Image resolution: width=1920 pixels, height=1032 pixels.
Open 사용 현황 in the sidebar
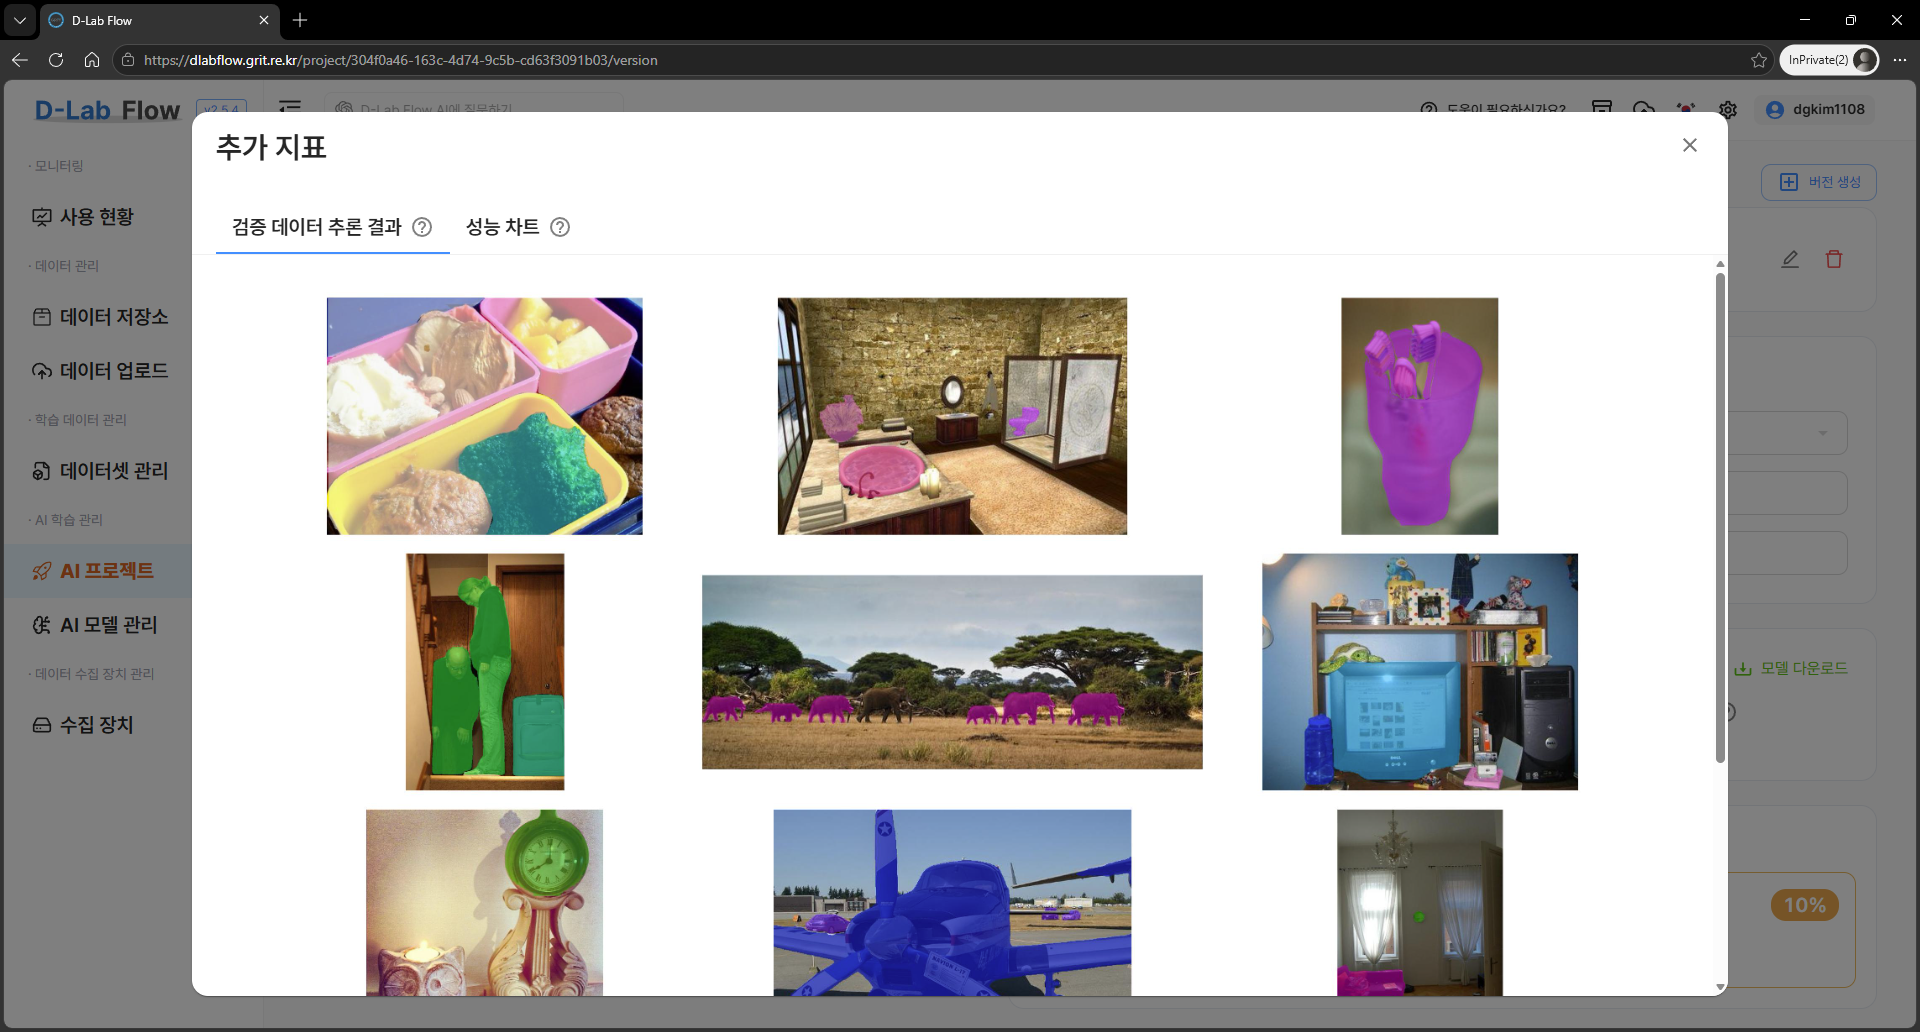[97, 217]
